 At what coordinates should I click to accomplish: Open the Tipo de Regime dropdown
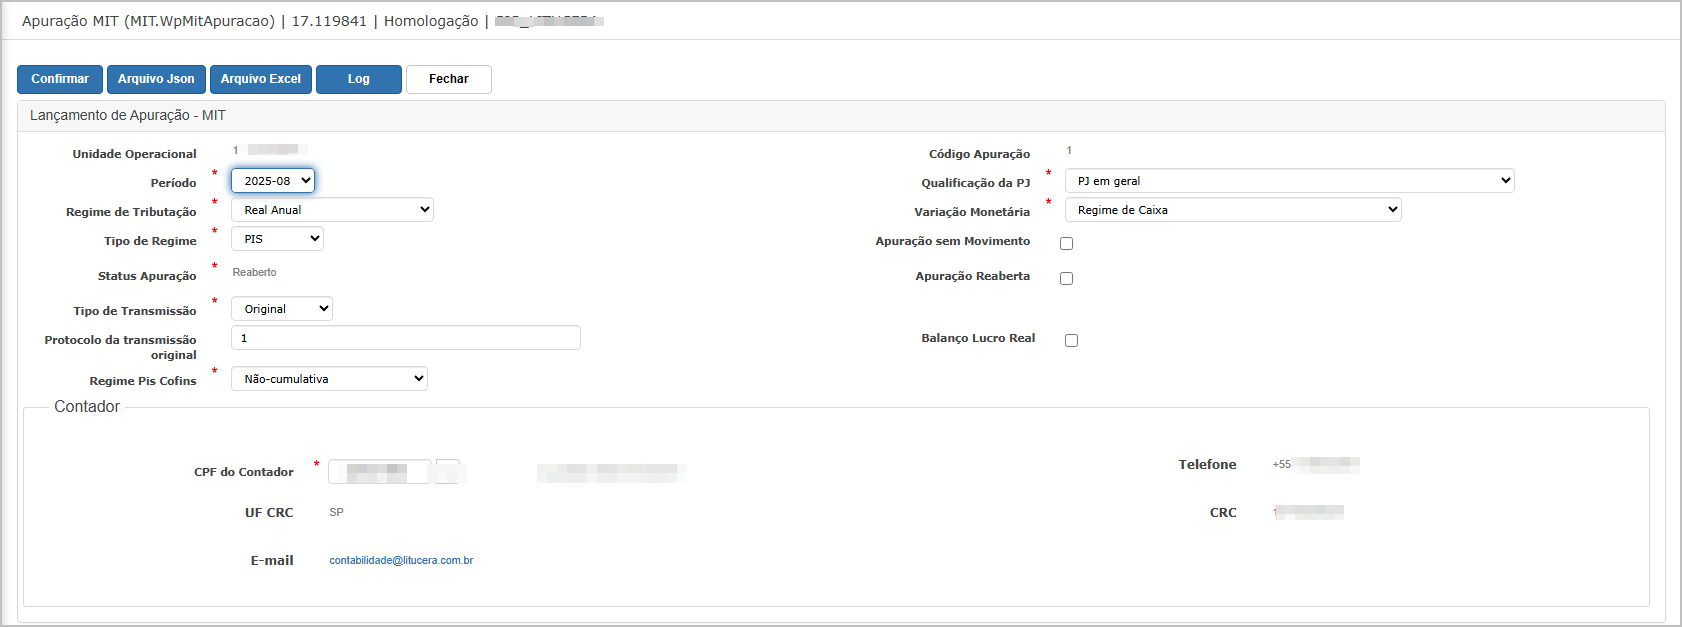point(277,239)
